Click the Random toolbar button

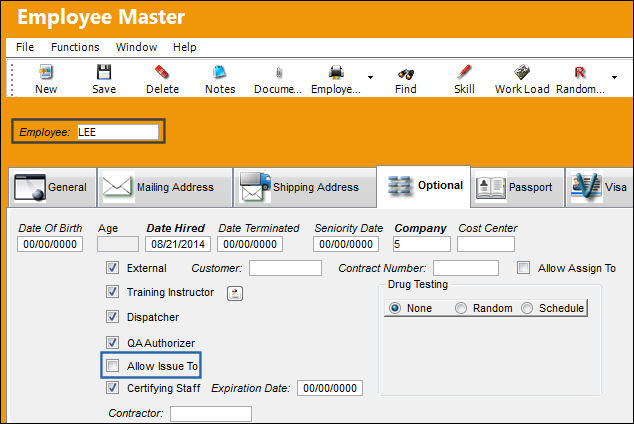[580, 80]
